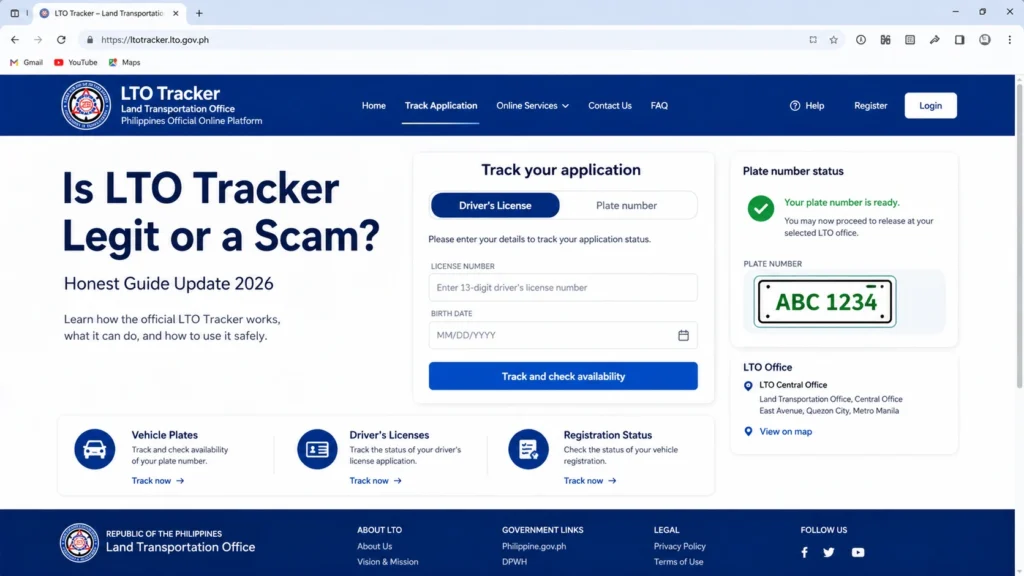
Task: Click Track now under Registration Status
Action: [x=590, y=481]
